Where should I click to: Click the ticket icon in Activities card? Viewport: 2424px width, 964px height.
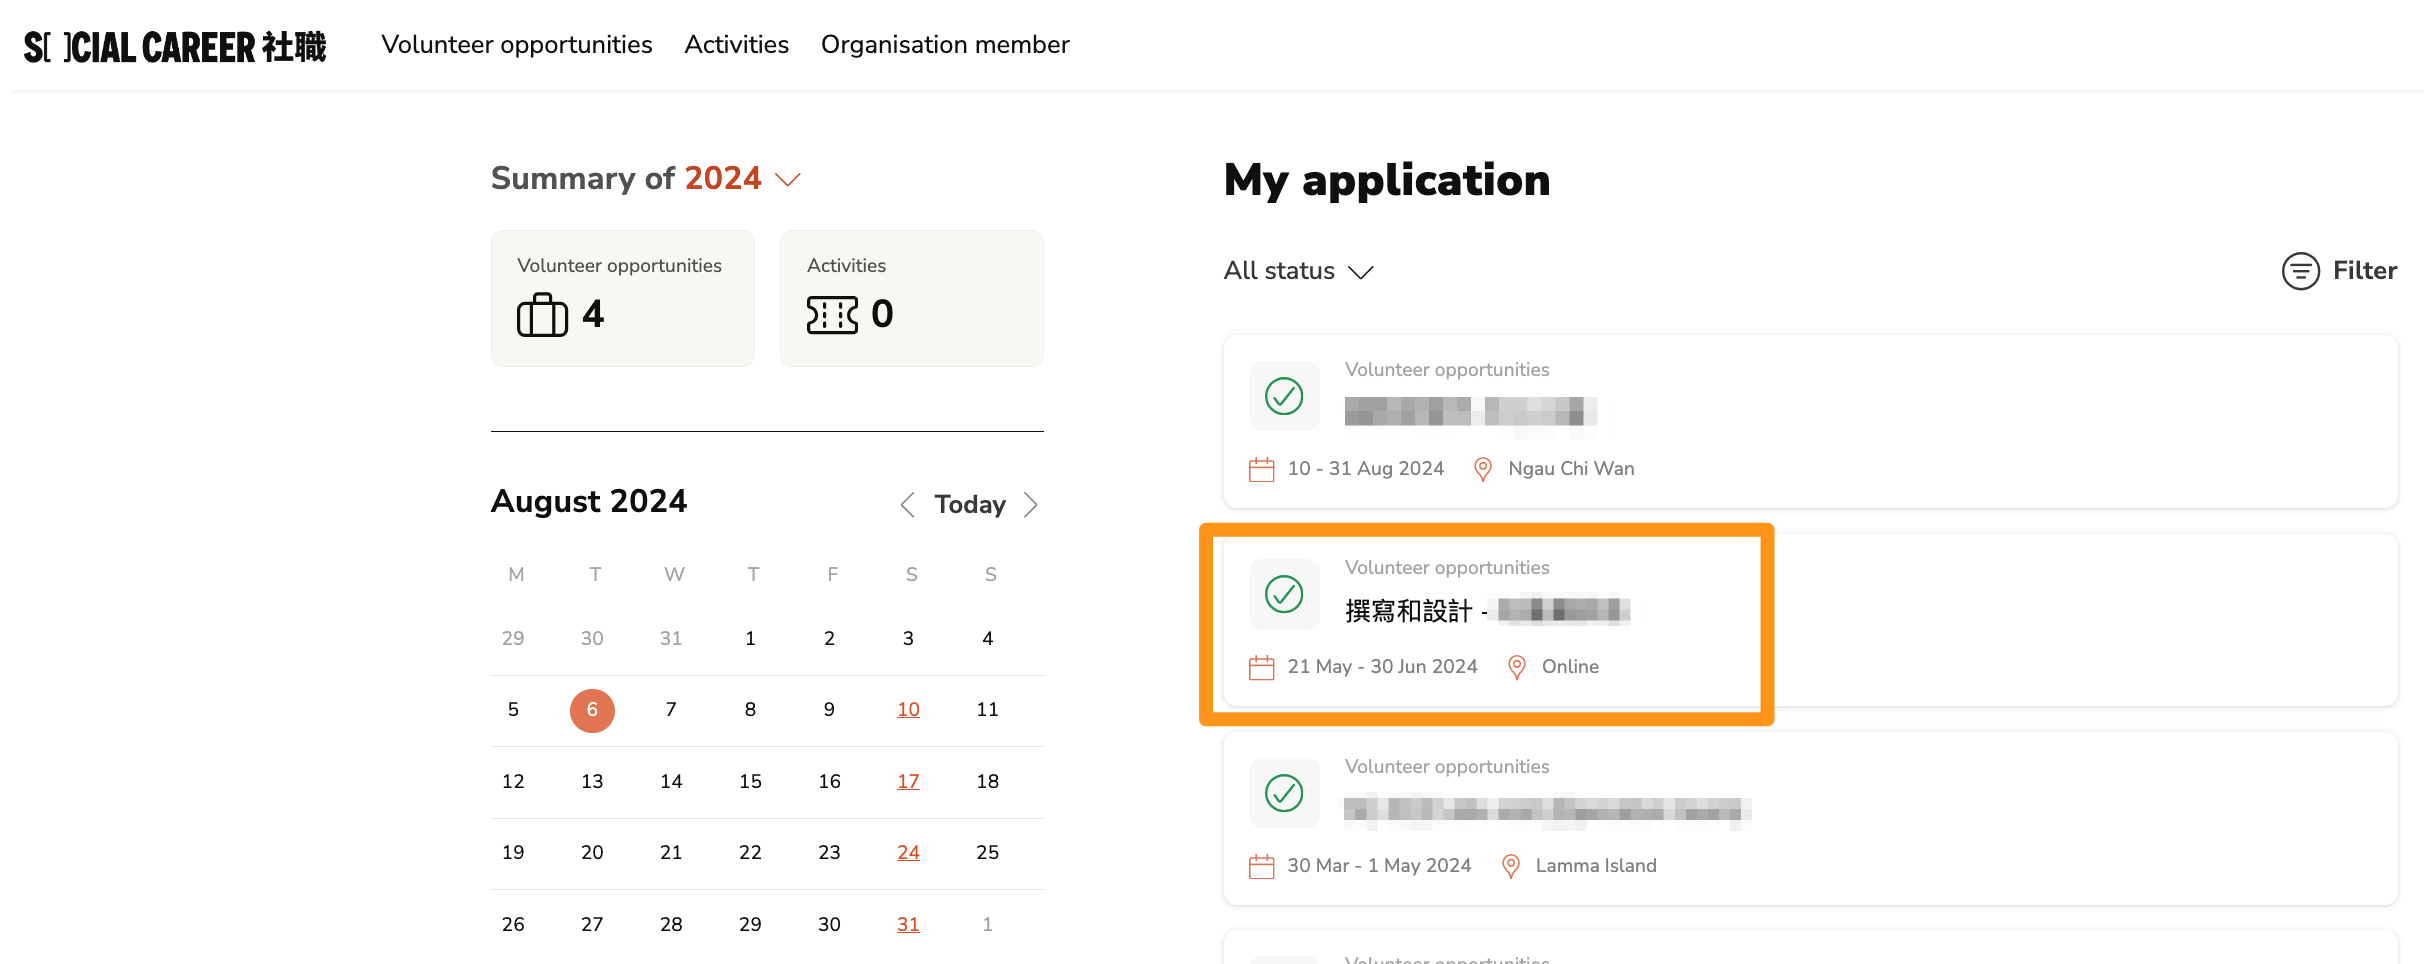[832, 315]
